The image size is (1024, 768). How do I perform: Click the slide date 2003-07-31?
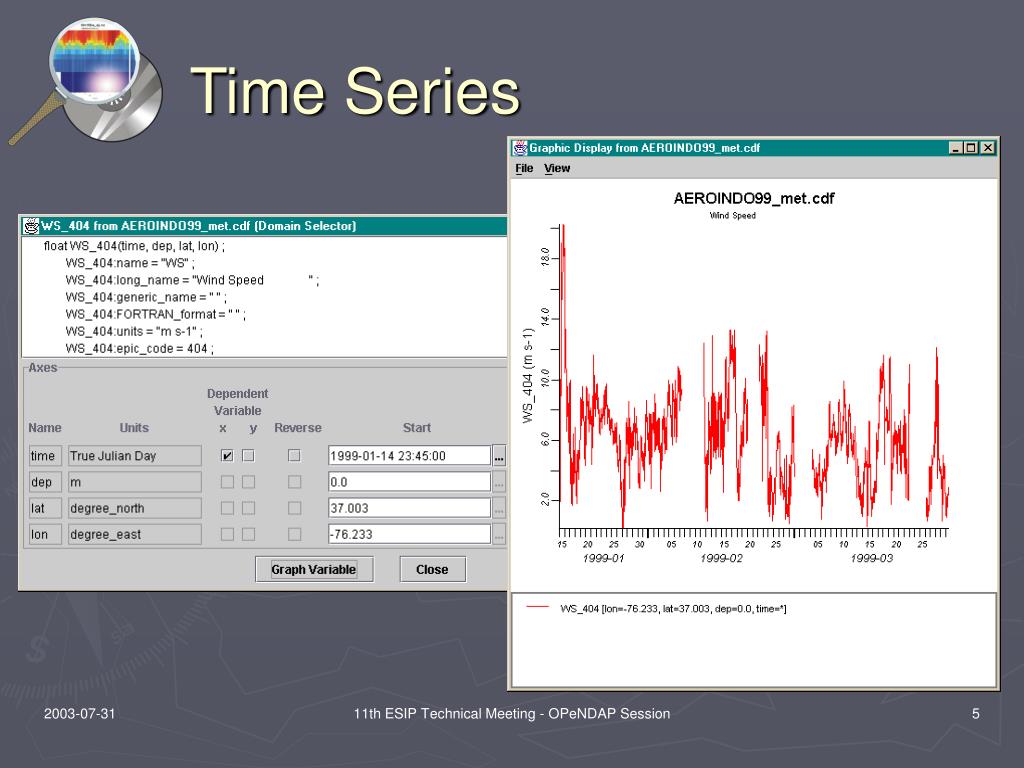click(80, 714)
